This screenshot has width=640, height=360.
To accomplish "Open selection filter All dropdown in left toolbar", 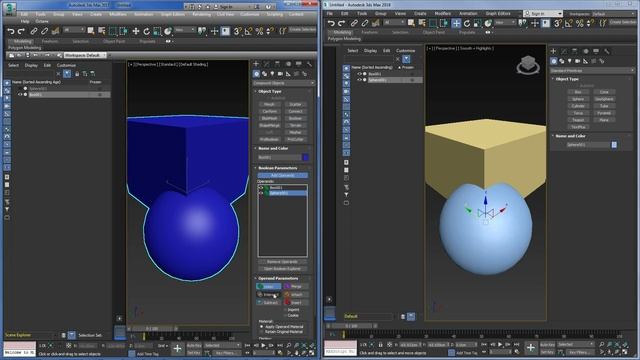I will [74, 30].
